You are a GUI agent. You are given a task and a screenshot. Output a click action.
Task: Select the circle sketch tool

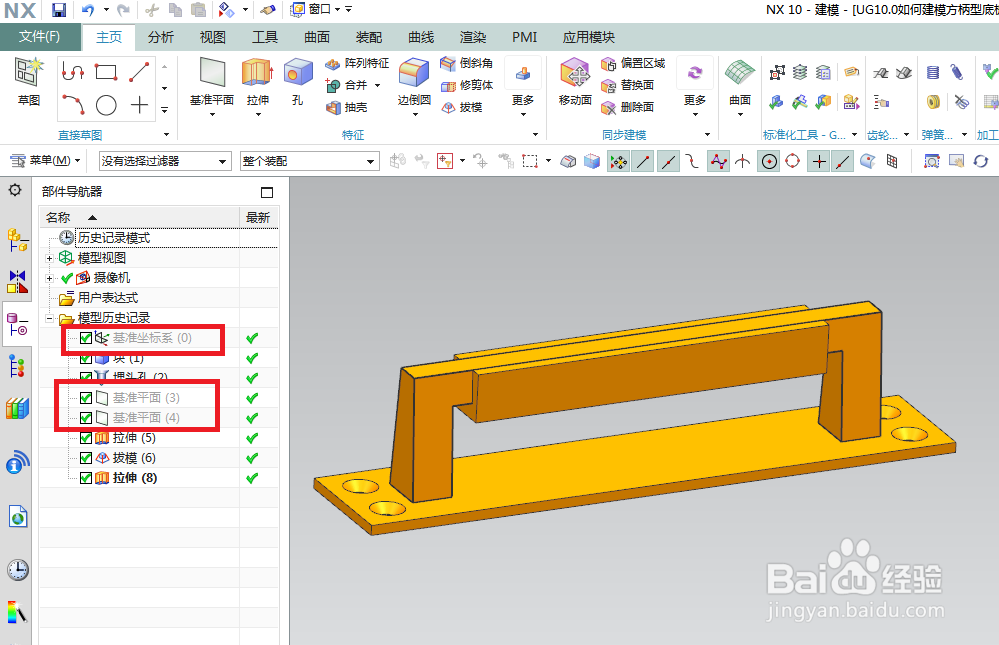click(106, 105)
